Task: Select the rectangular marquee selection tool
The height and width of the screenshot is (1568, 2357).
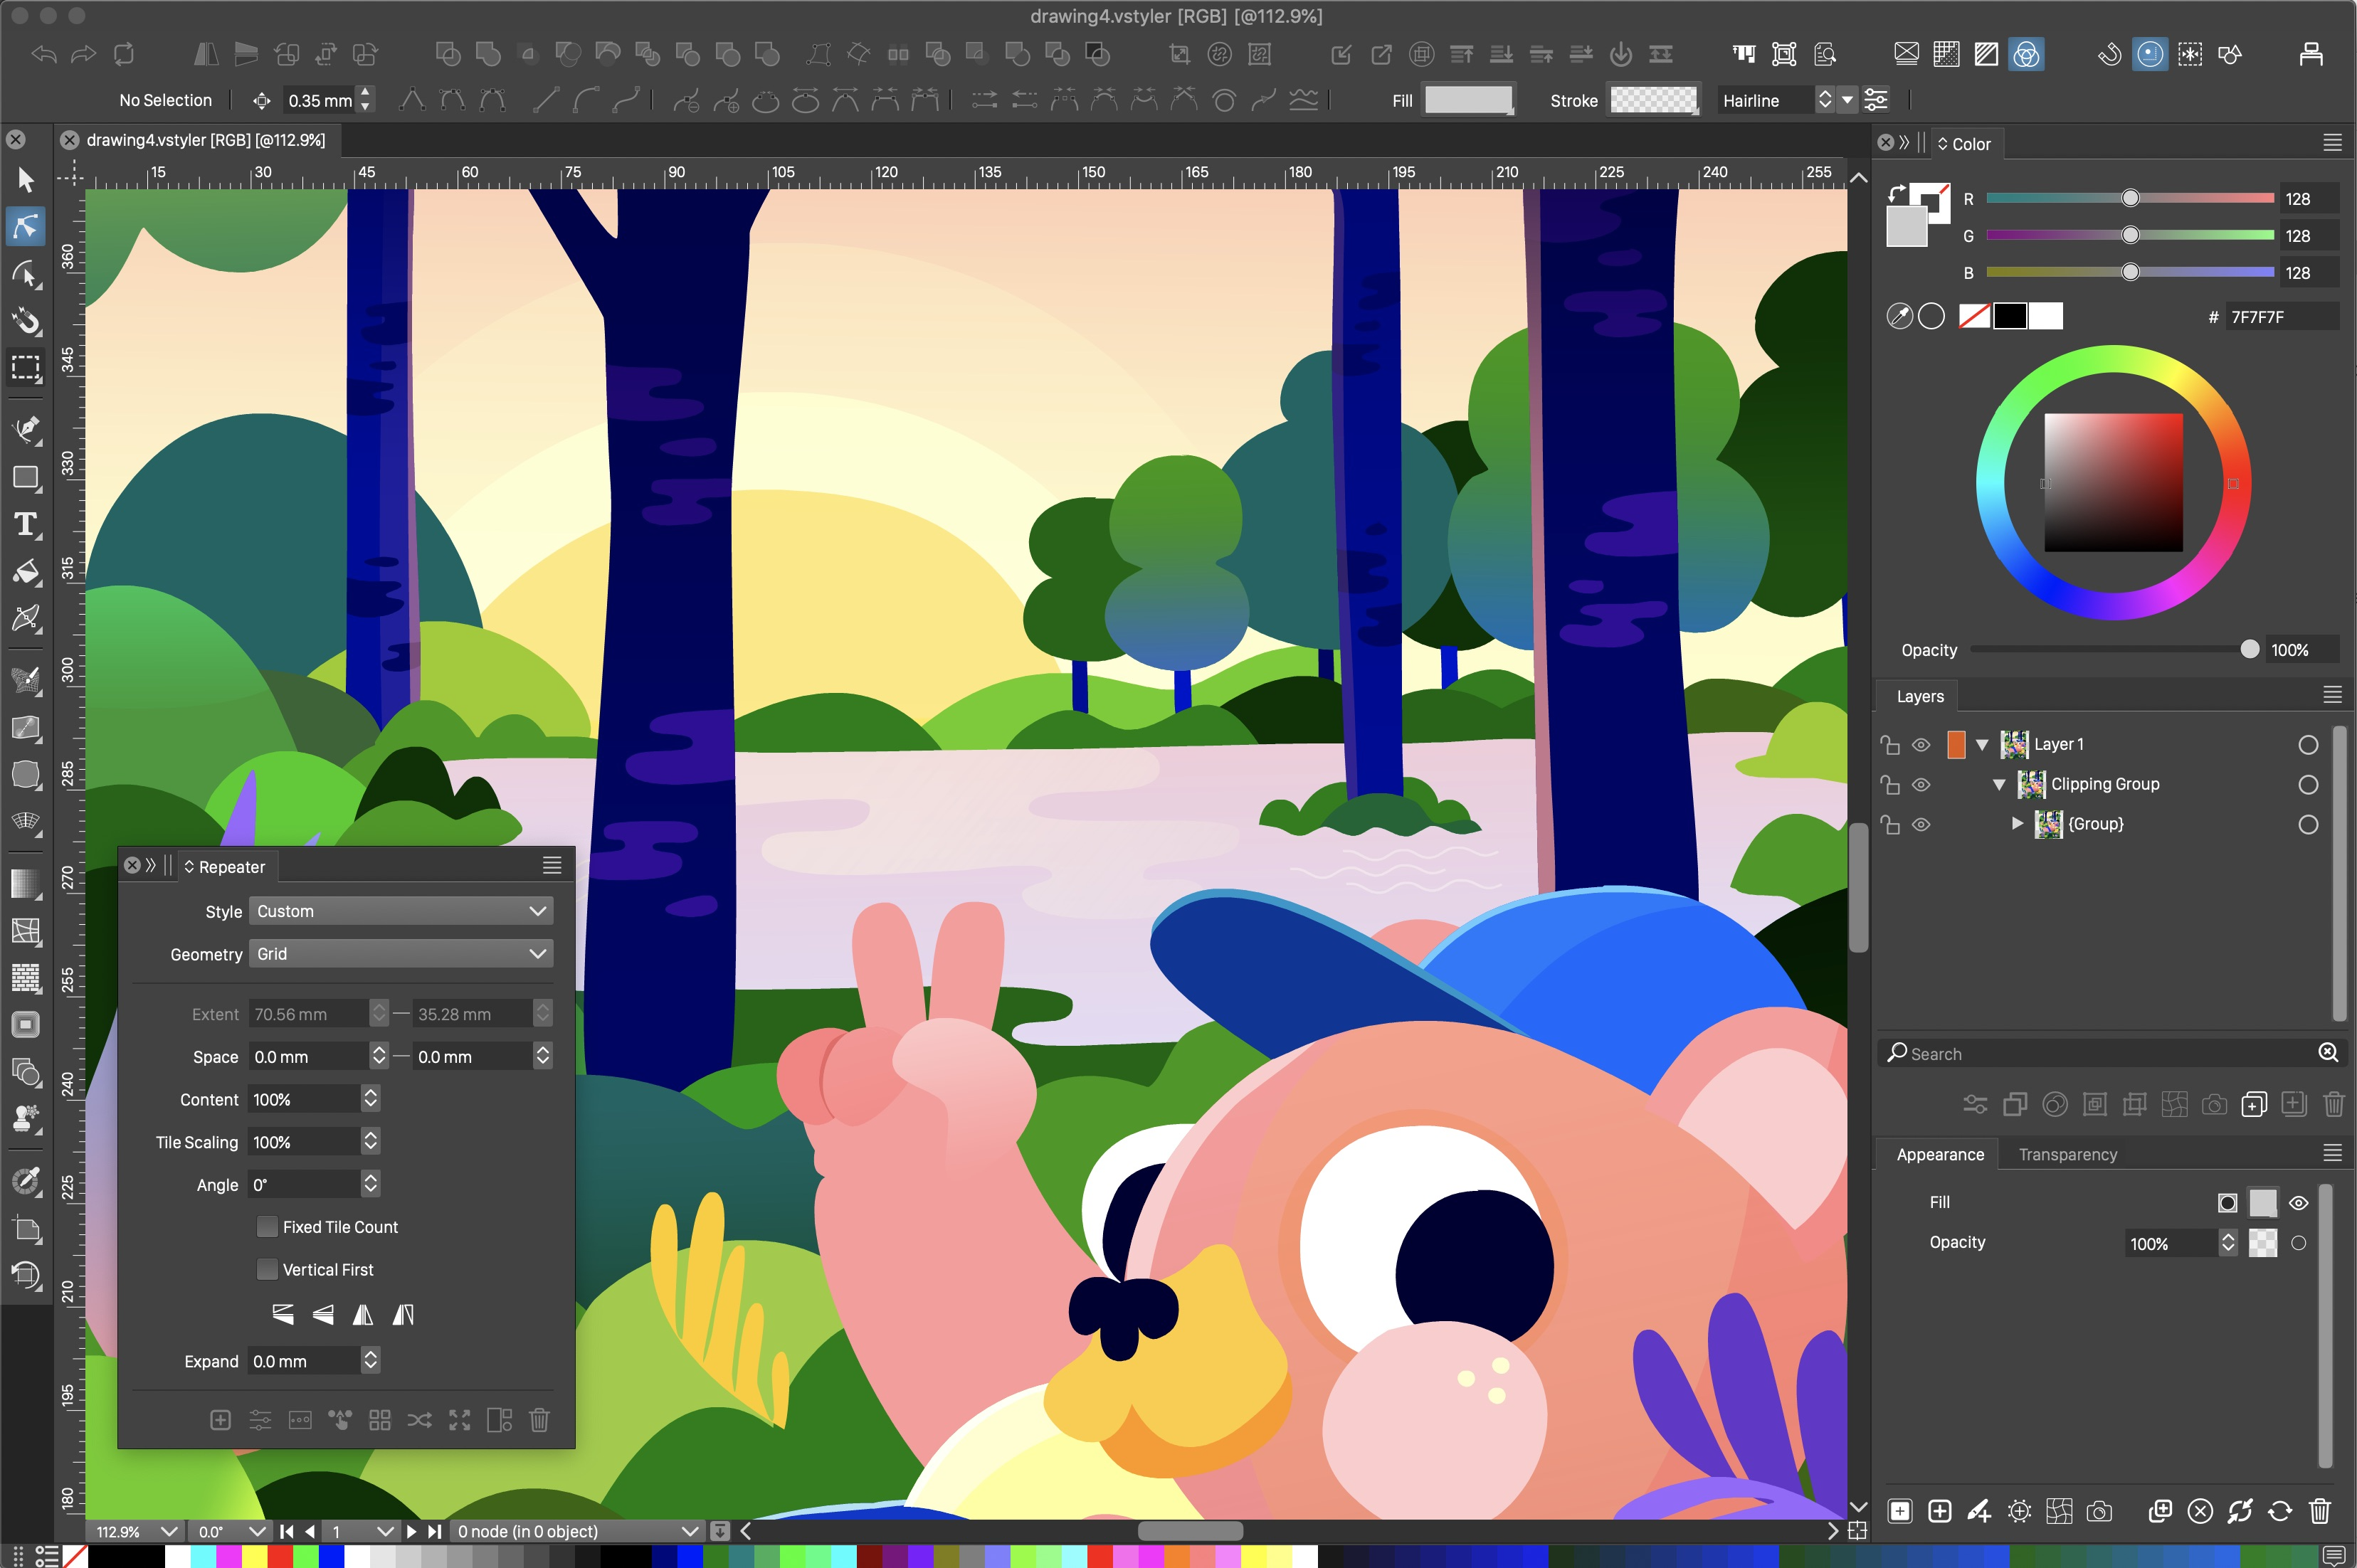Action: [26, 368]
